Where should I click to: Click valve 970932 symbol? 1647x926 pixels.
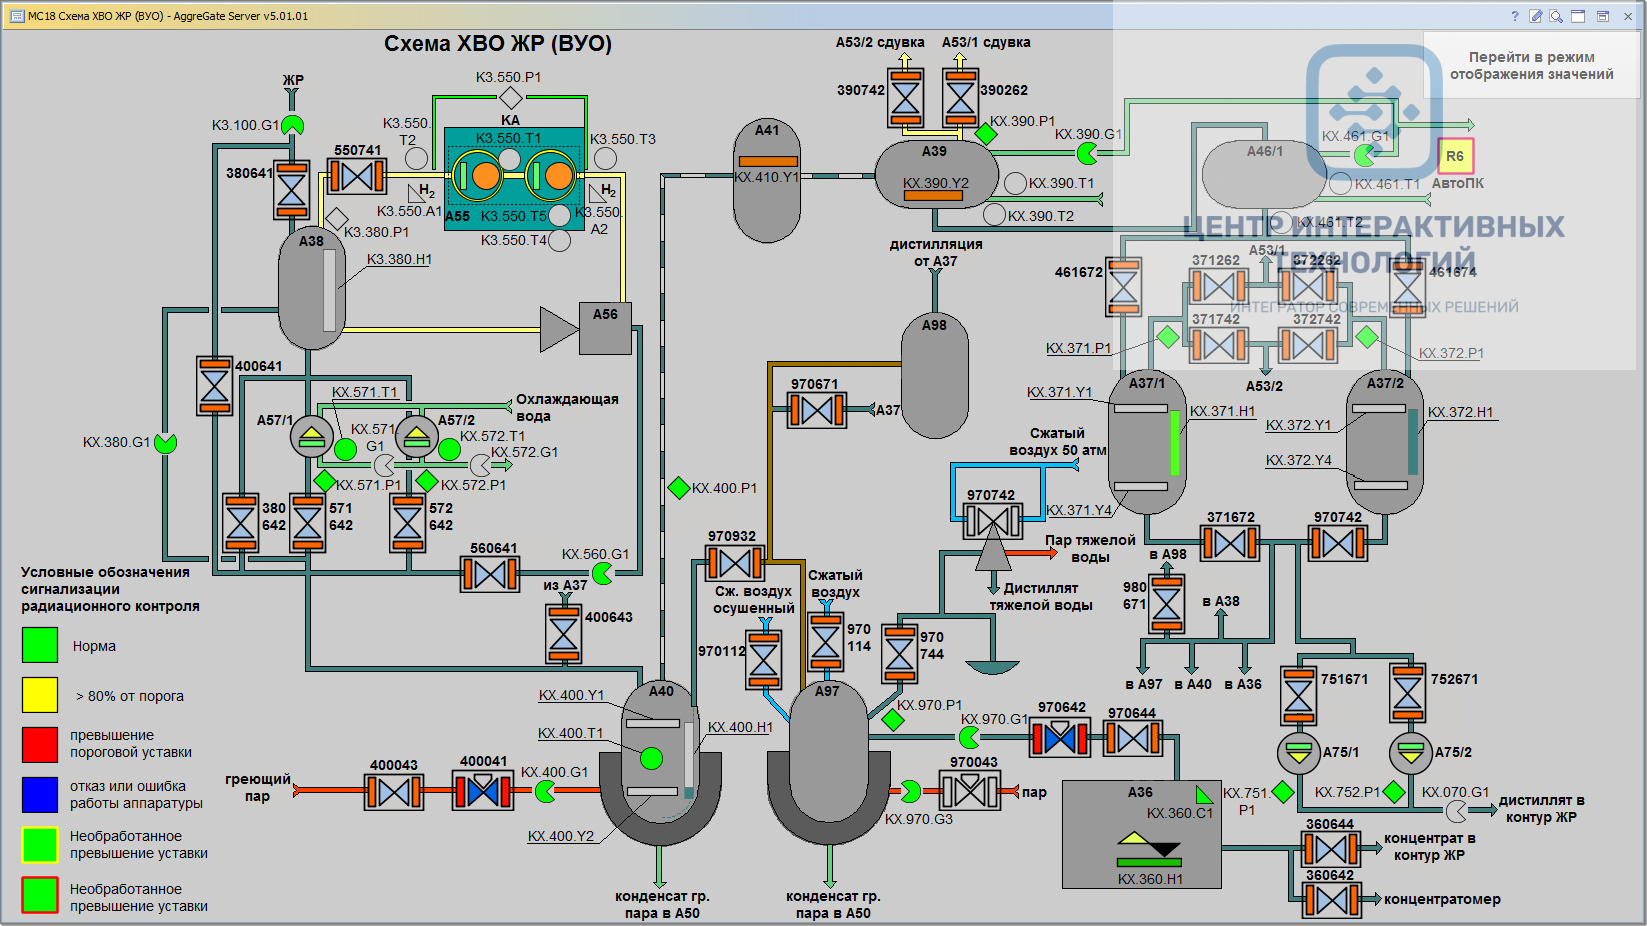(735, 563)
